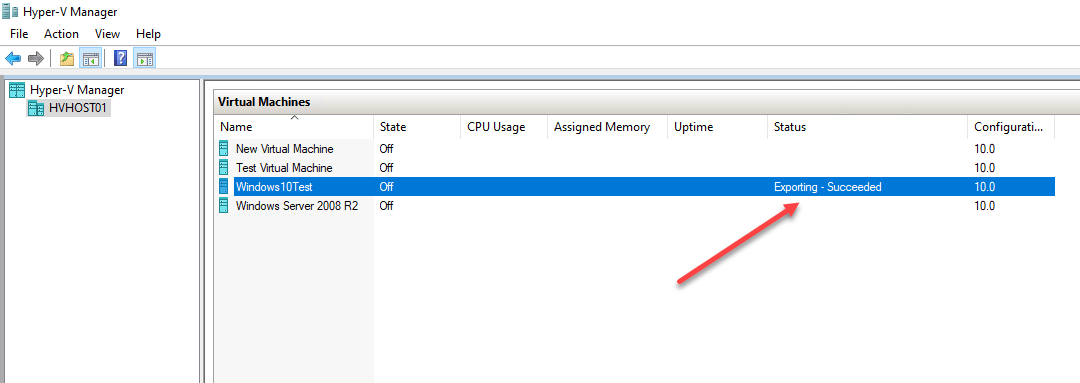This screenshot has width=1080, height=383.
Task: Select the HVHOST01 tree node
Action: pos(79,108)
